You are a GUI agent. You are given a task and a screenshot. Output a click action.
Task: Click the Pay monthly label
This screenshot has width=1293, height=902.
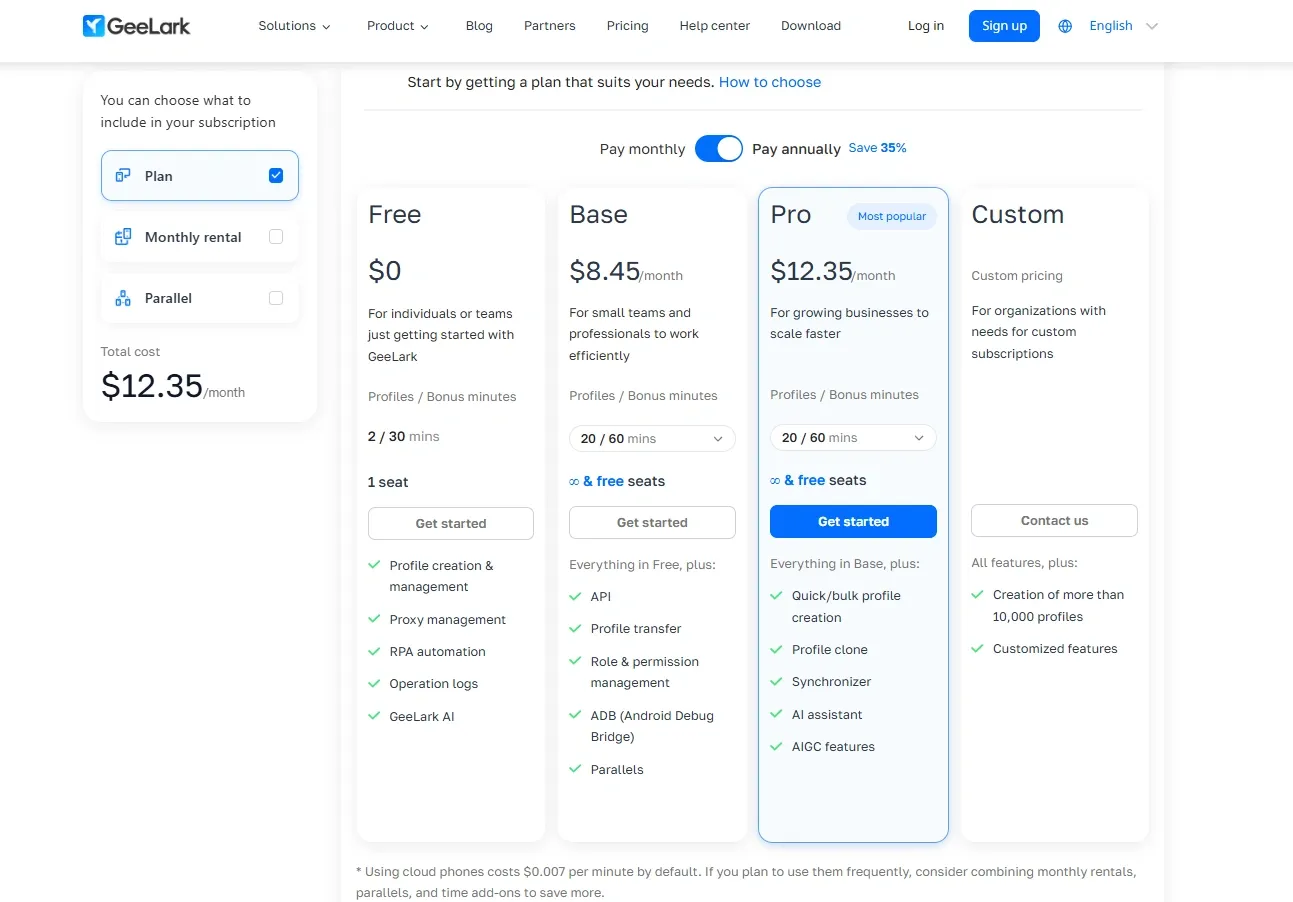(x=642, y=149)
